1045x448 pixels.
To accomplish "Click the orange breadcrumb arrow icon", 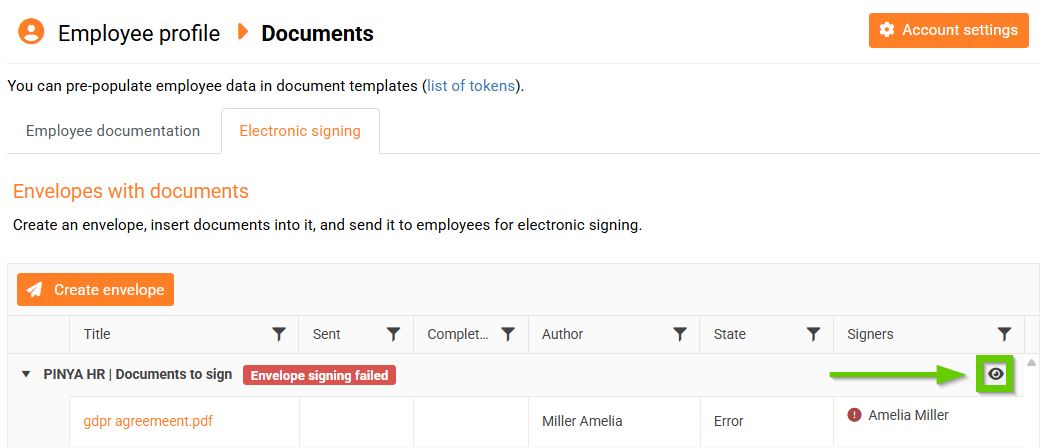I will point(242,32).
